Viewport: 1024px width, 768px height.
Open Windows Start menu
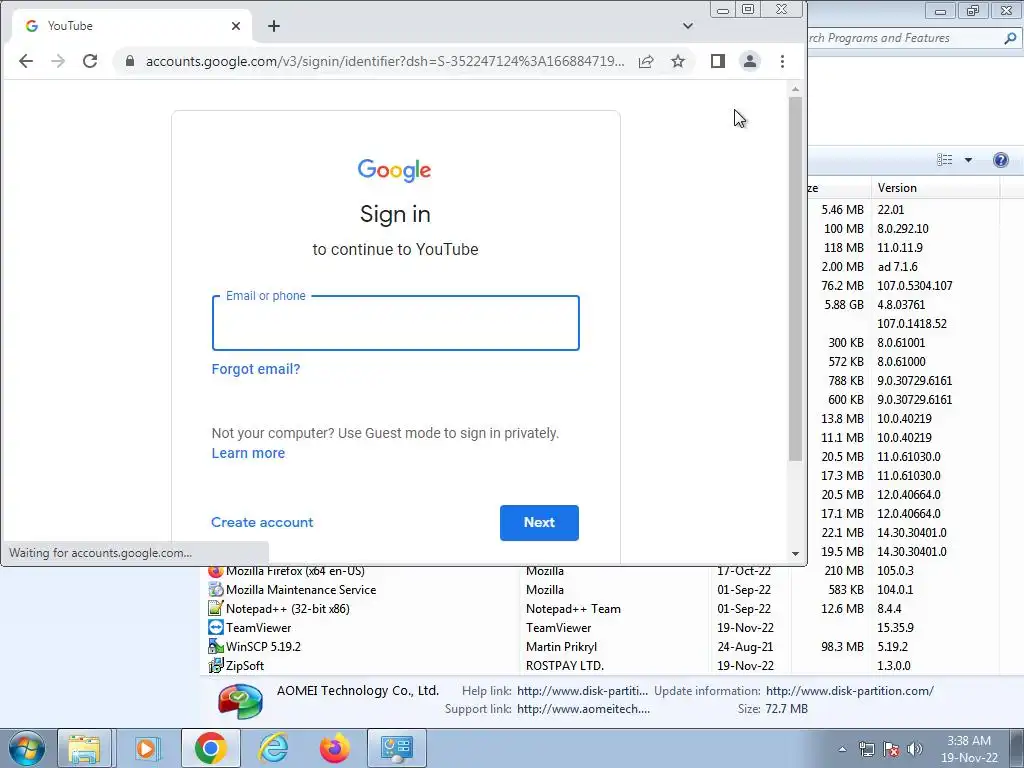27,748
